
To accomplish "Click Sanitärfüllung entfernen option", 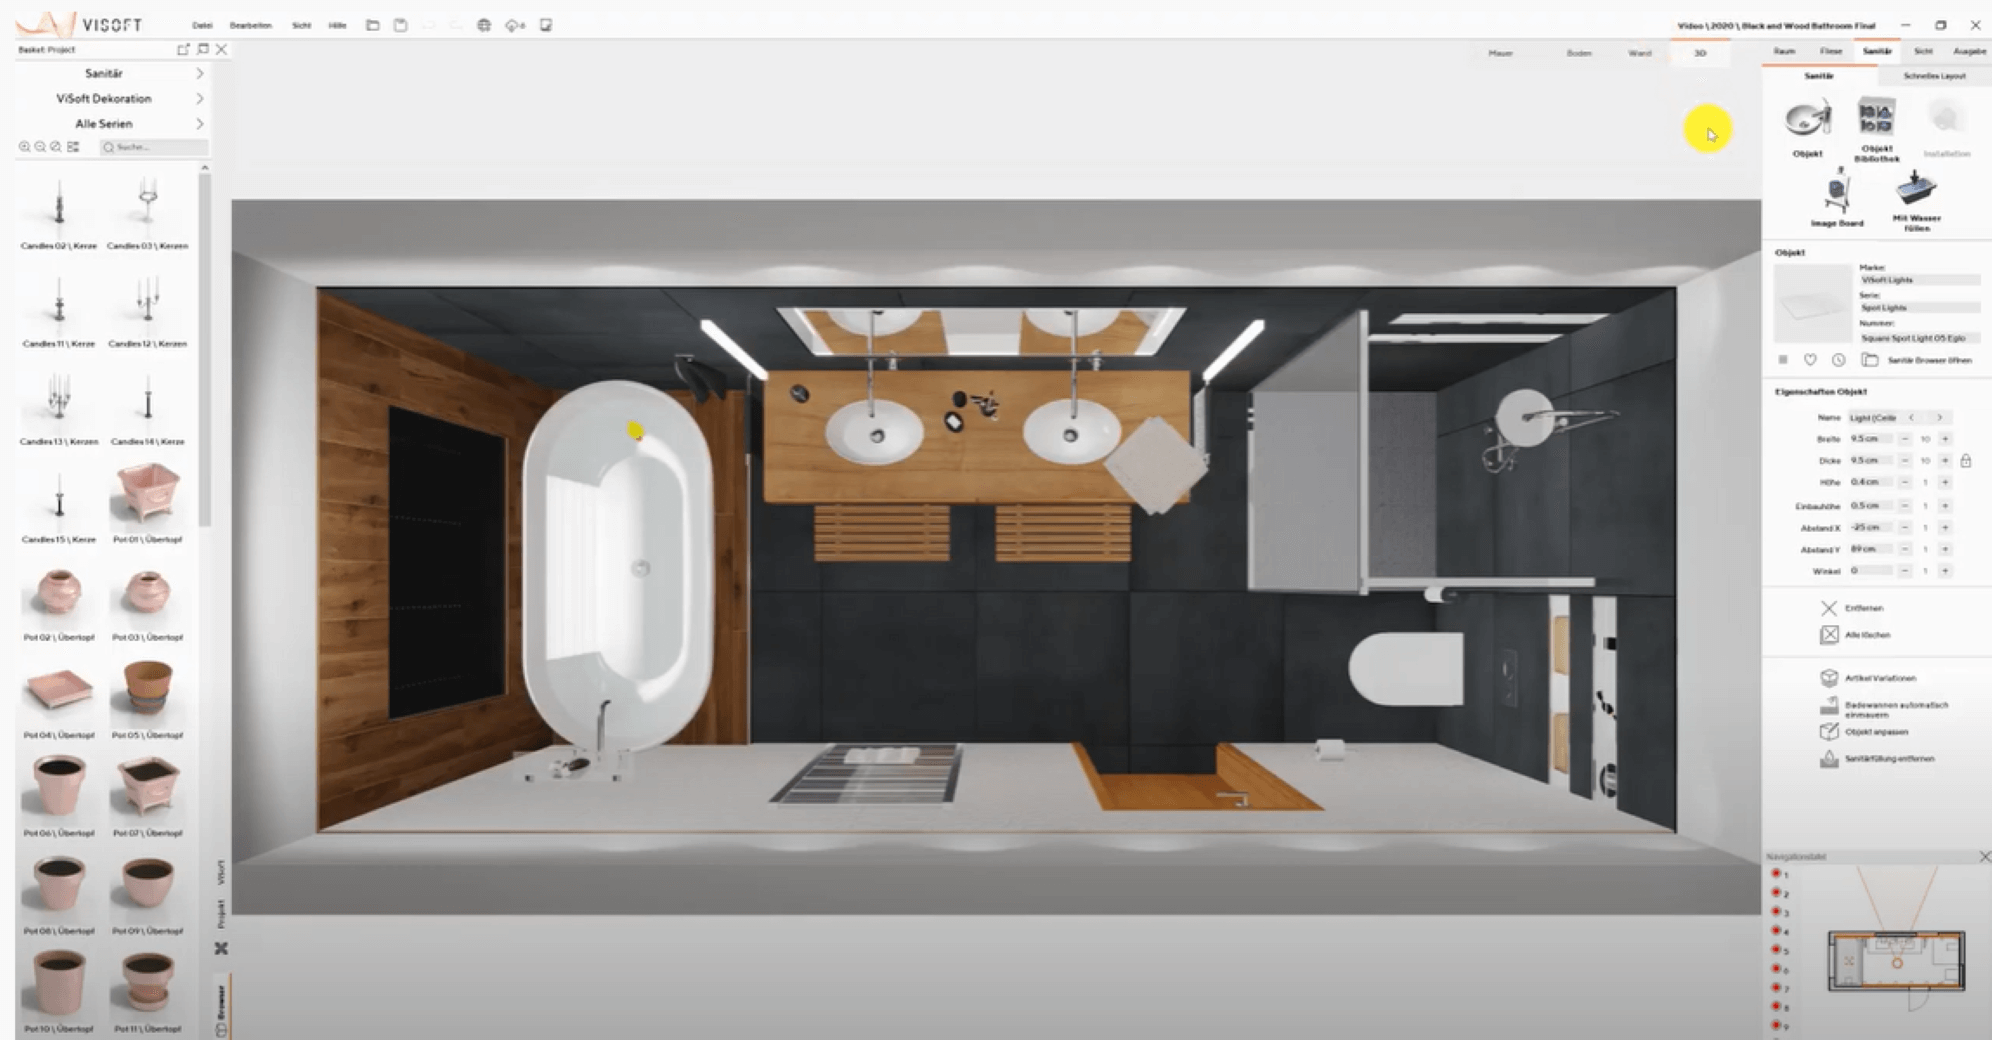I will 1878,759.
